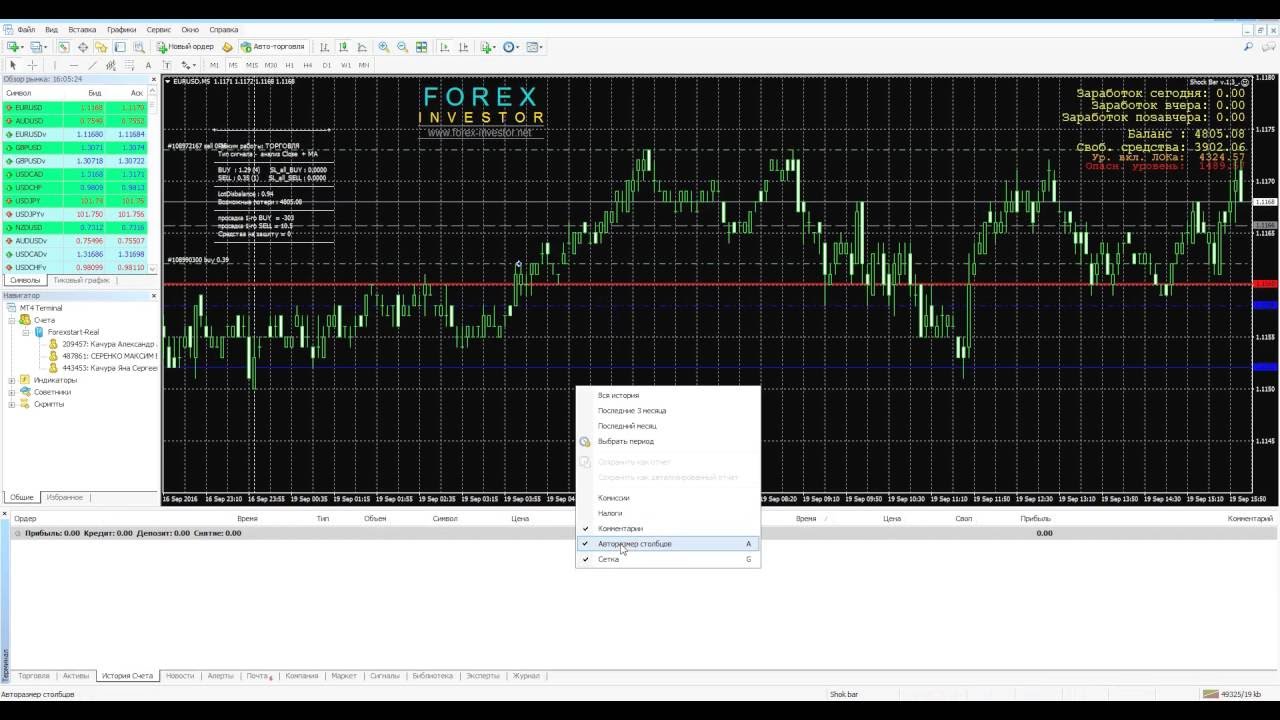Image resolution: width=1280 pixels, height=720 pixels.
Task: Select the text label 'T' tool
Action: click(166, 65)
